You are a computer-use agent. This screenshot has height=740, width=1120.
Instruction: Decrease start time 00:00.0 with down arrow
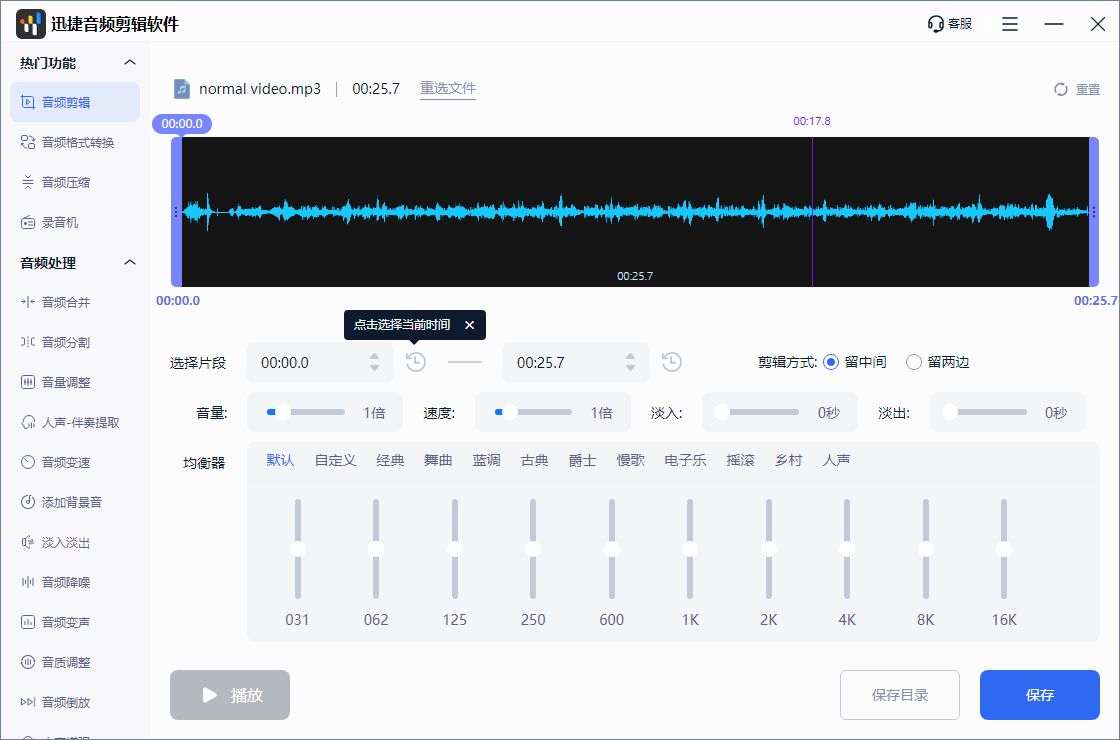[x=374, y=368]
